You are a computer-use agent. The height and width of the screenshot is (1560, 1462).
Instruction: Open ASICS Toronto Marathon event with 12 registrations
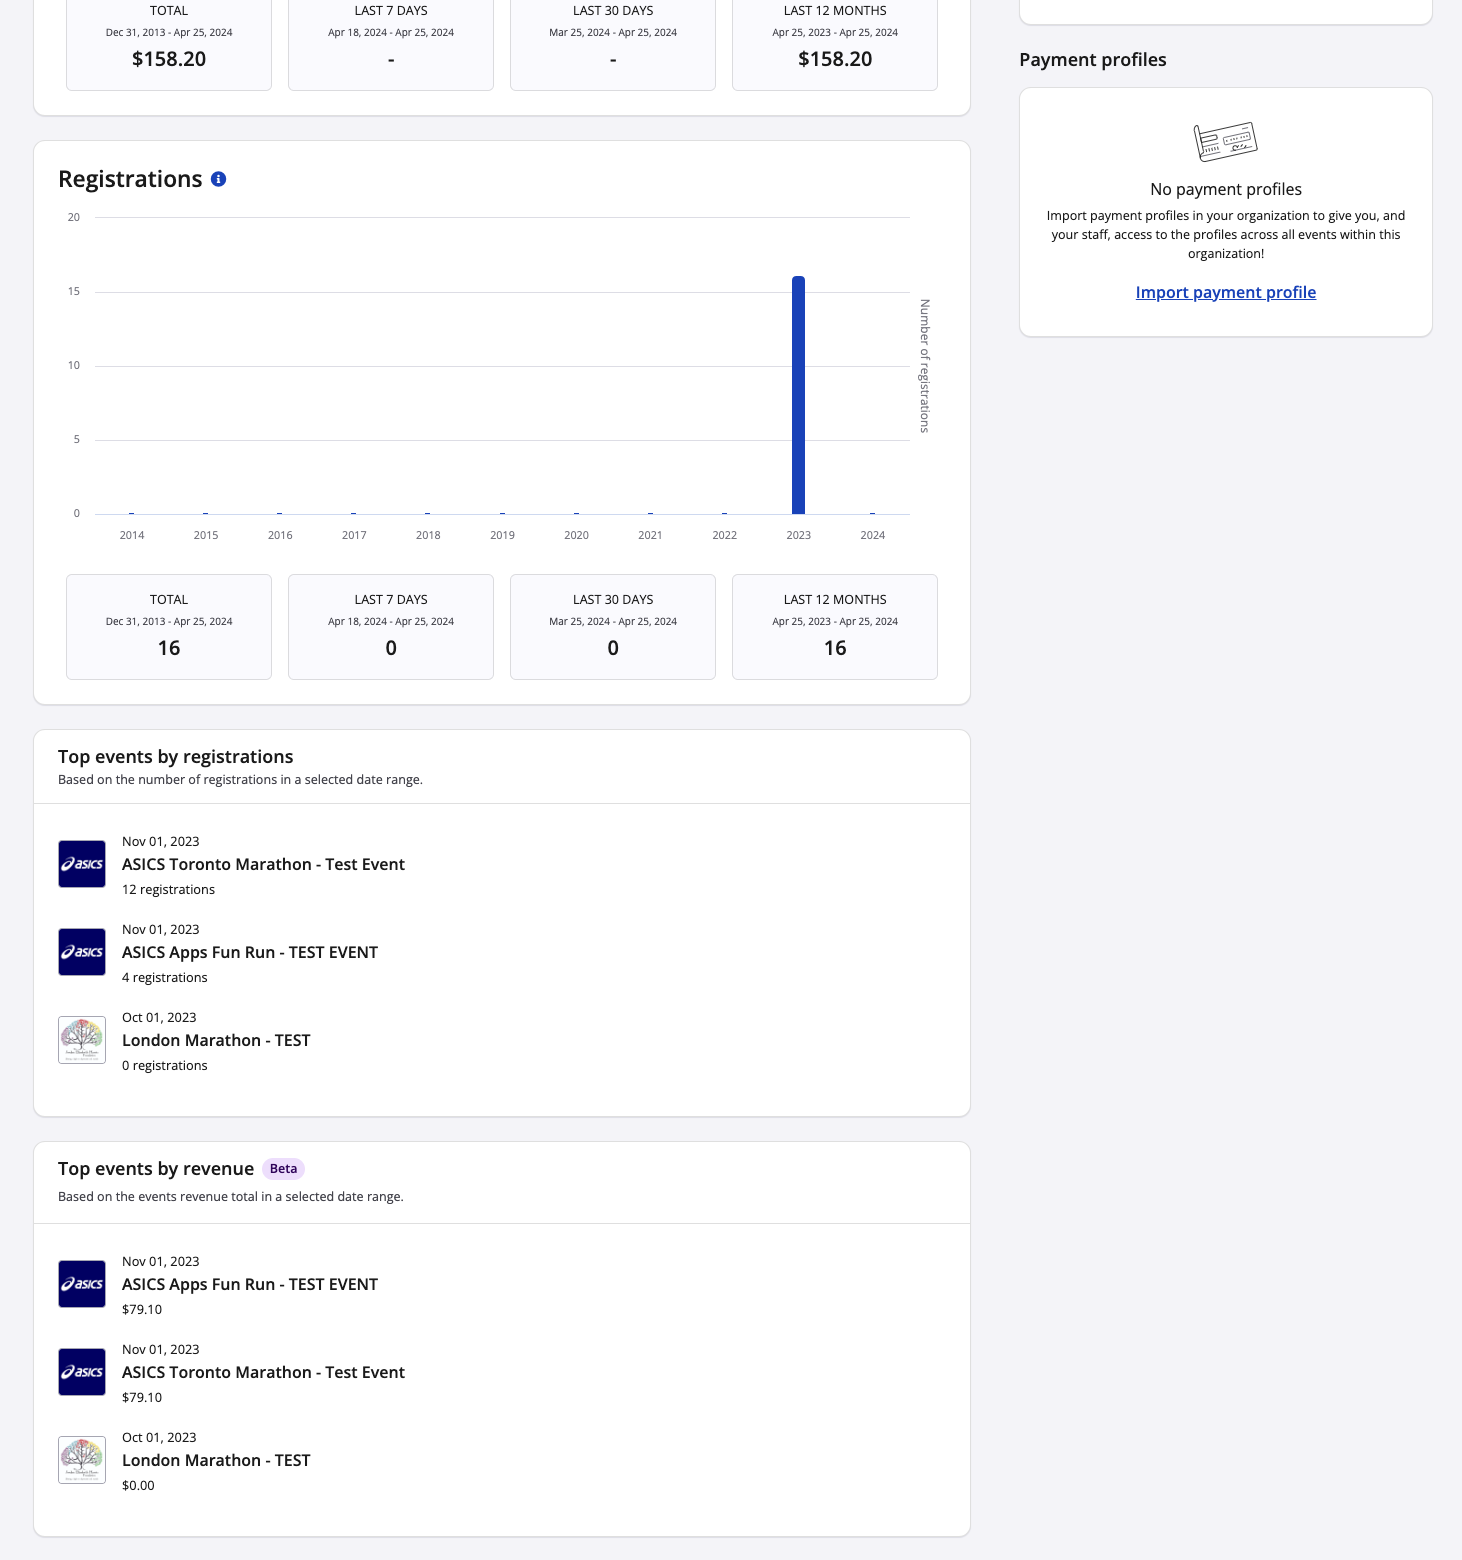263,864
